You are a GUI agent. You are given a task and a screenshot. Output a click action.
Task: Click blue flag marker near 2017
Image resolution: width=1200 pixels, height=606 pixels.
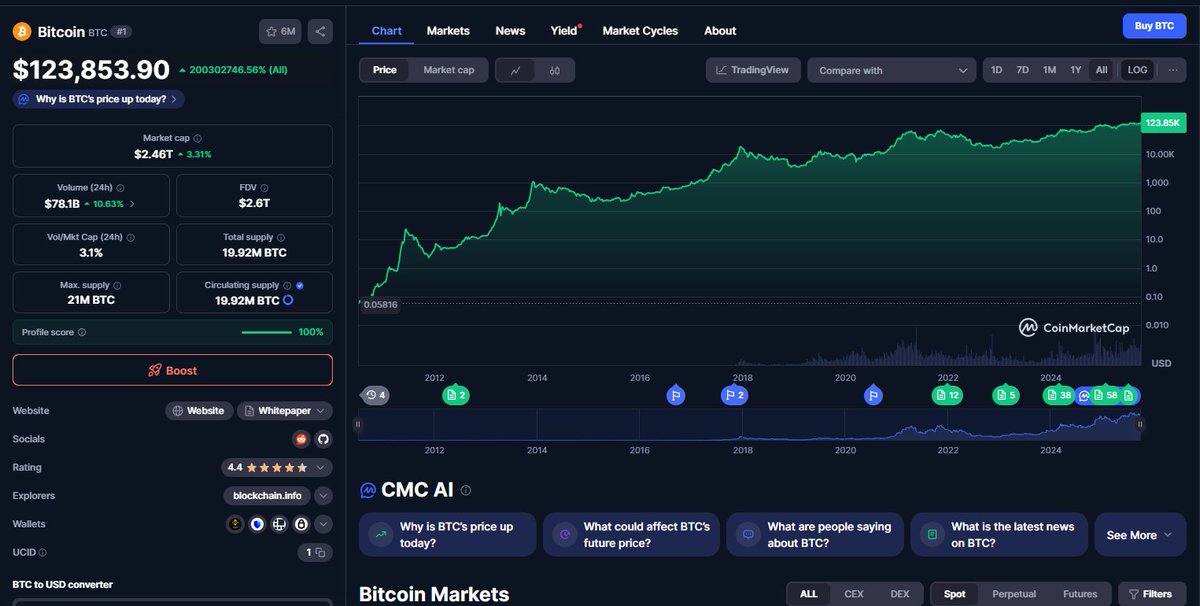pyautogui.click(x=676, y=395)
